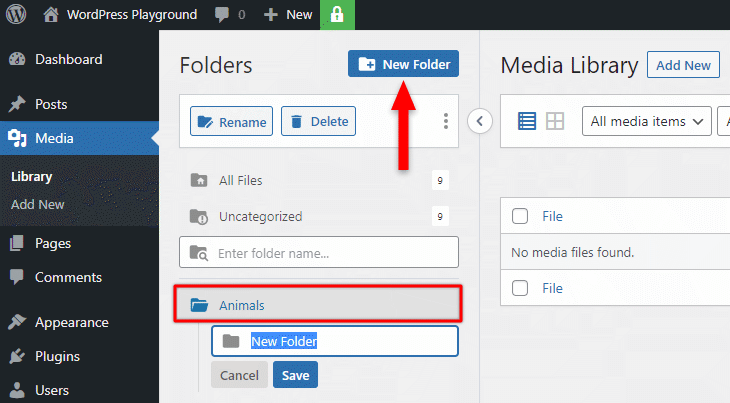Click the sidebar Comments speech bubble icon
The image size is (730, 403).
tap(17, 277)
